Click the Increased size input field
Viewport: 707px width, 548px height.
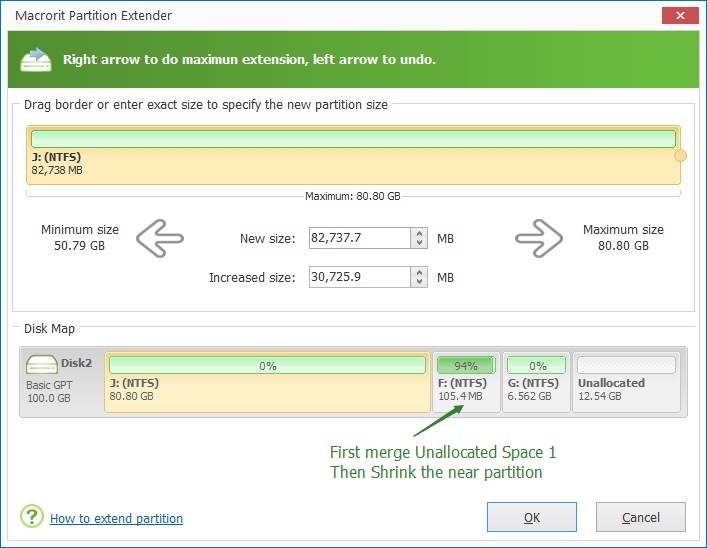[360, 277]
